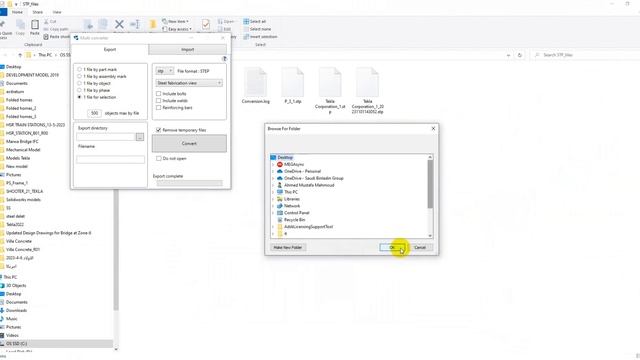Click the Convert button
This screenshot has height=360, width=640.
pyautogui.click(x=189, y=144)
